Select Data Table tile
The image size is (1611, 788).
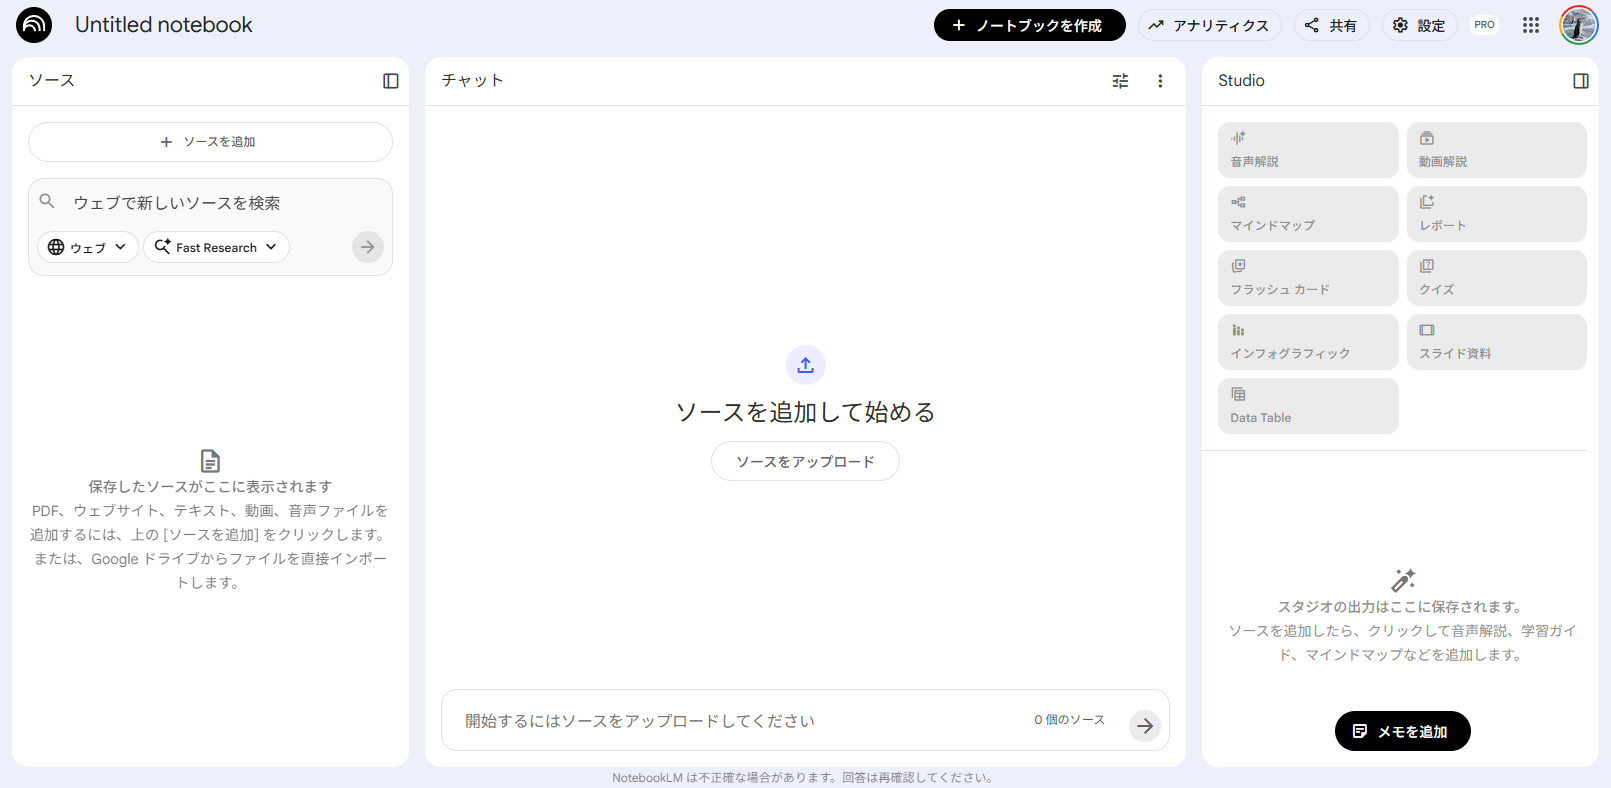point(1308,406)
